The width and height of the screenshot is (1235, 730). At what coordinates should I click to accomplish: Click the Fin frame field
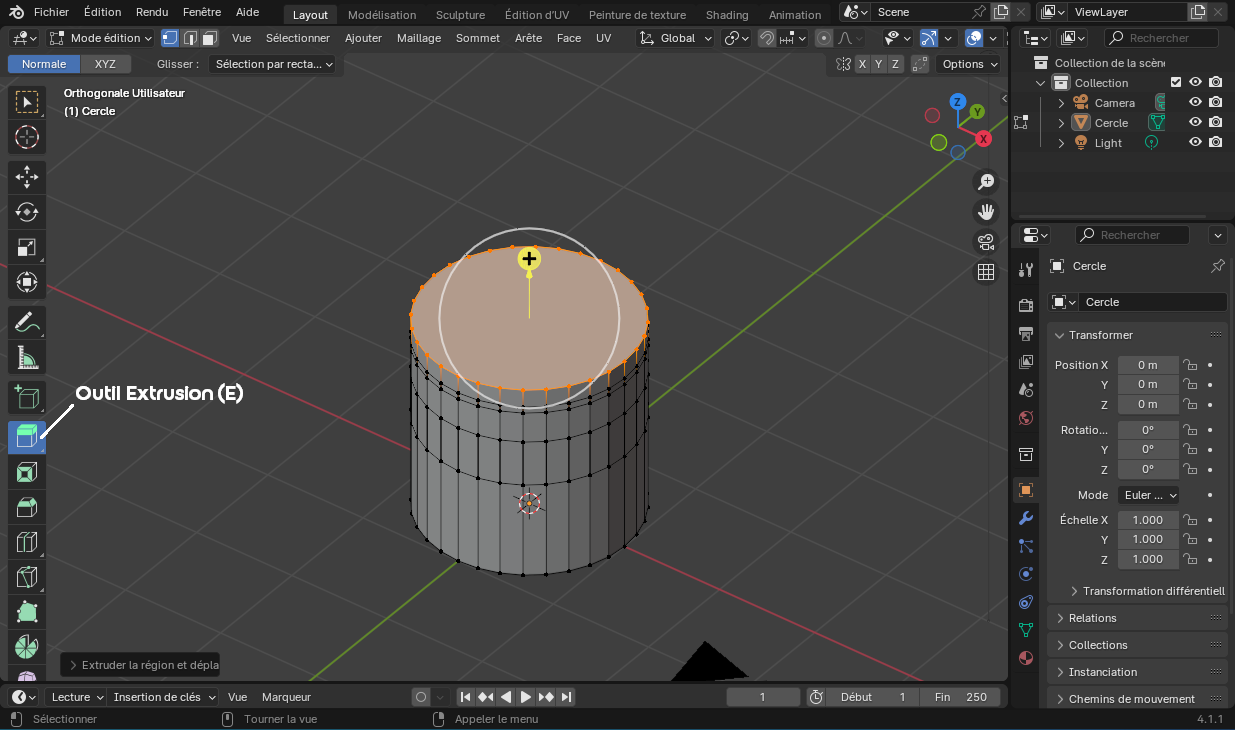click(x=961, y=697)
